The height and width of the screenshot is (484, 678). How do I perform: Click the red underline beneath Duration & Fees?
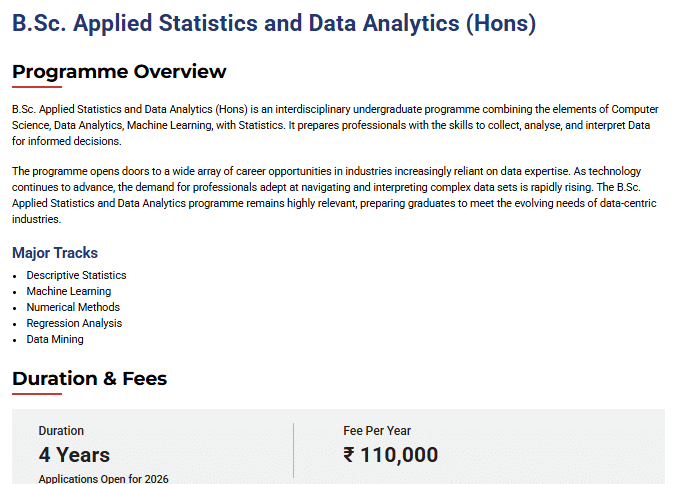click(x=36, y=394)
